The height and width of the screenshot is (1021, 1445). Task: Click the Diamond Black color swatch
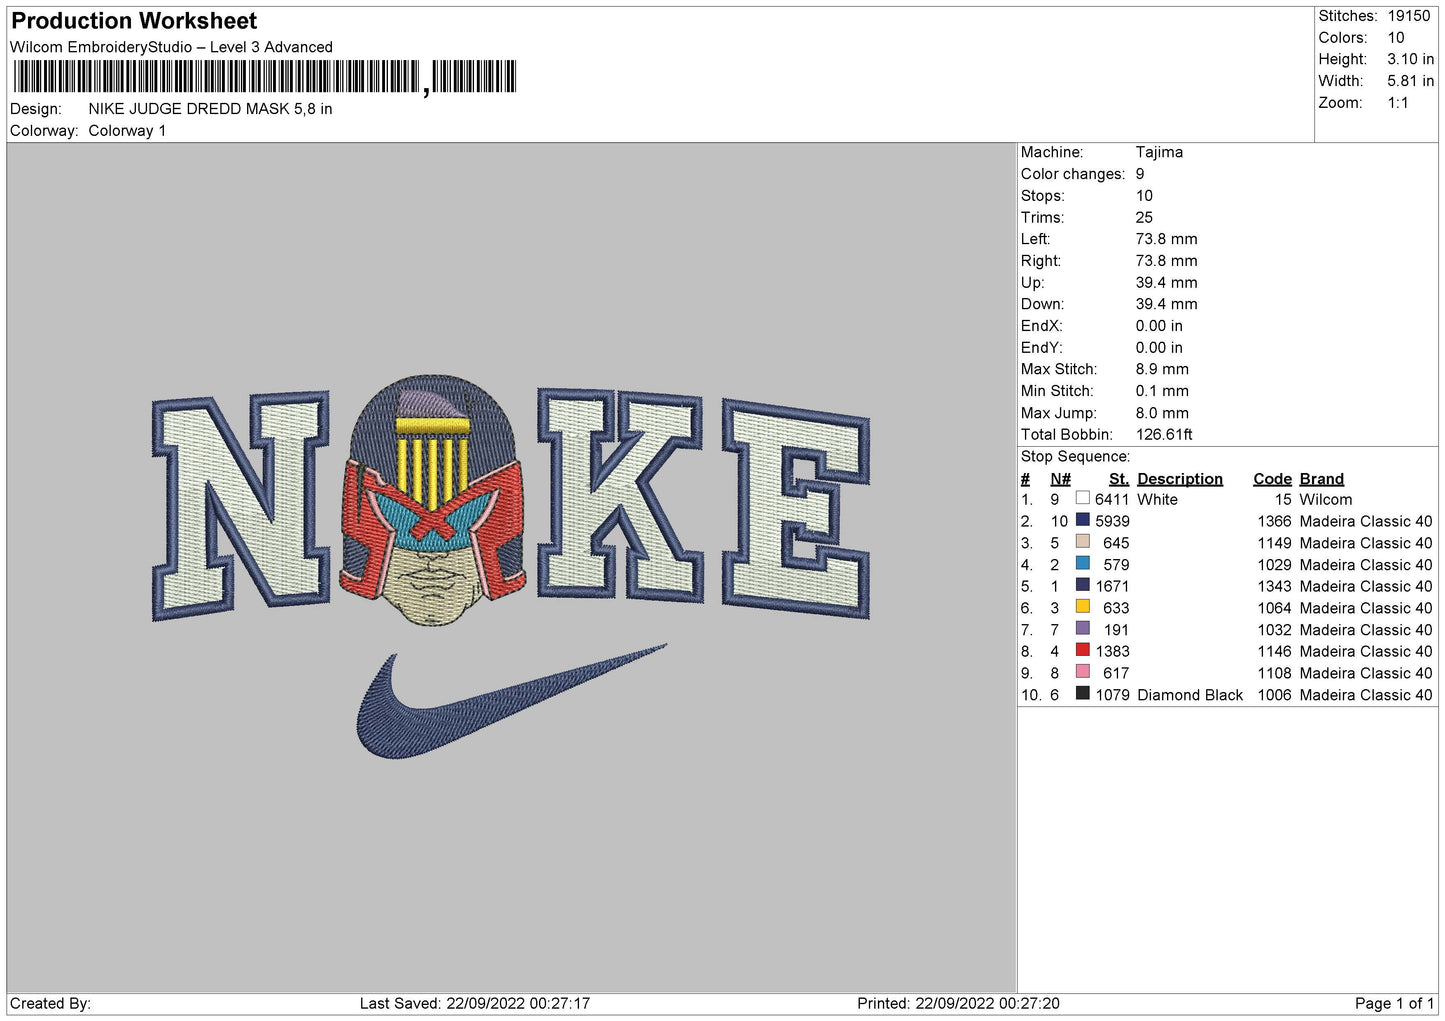[1082, 694]
